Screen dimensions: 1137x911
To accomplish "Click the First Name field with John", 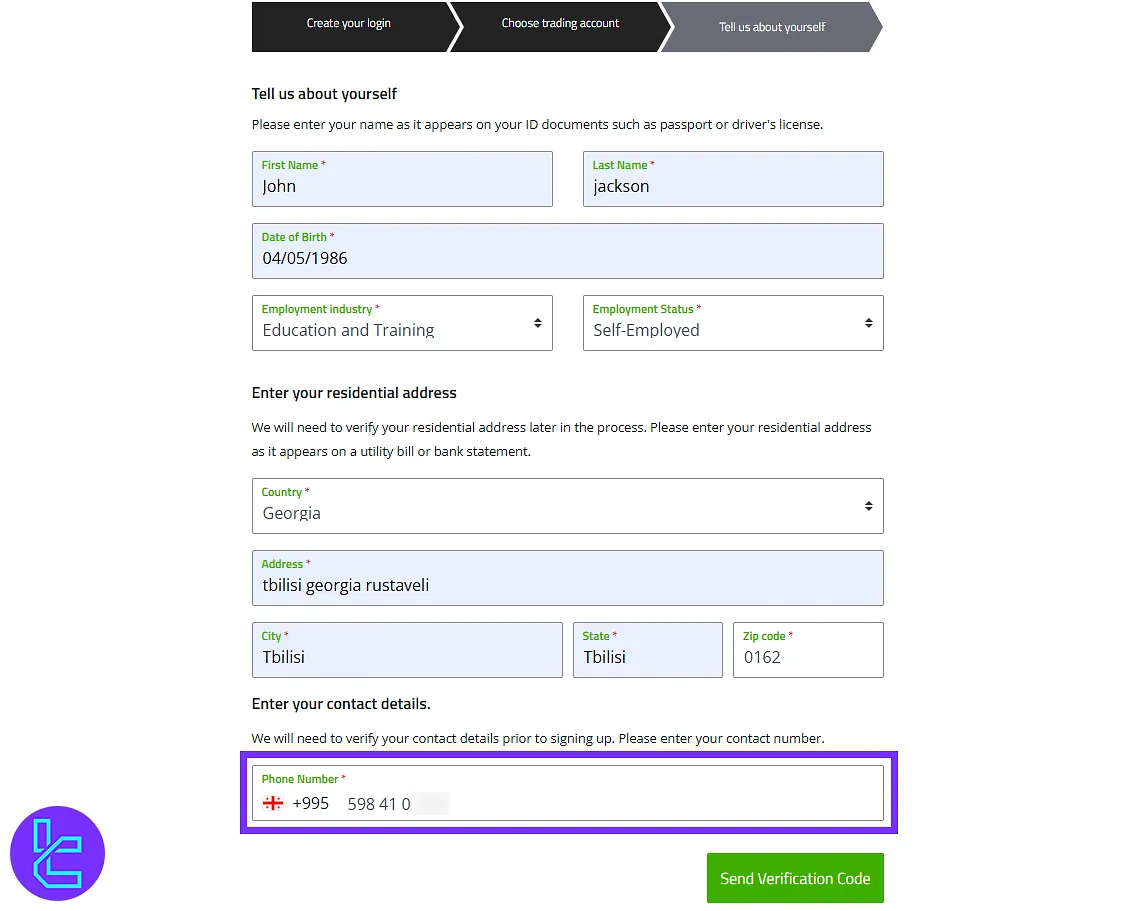I will tap(402, 179).
